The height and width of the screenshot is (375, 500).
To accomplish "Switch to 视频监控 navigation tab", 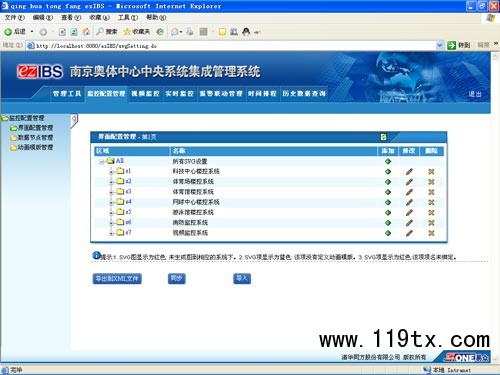I will point(145,94).
